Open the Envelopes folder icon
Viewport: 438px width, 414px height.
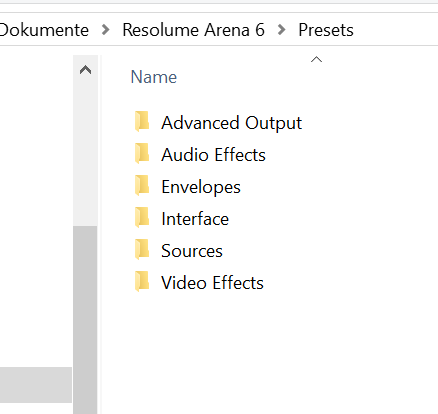tap(142, 186)
